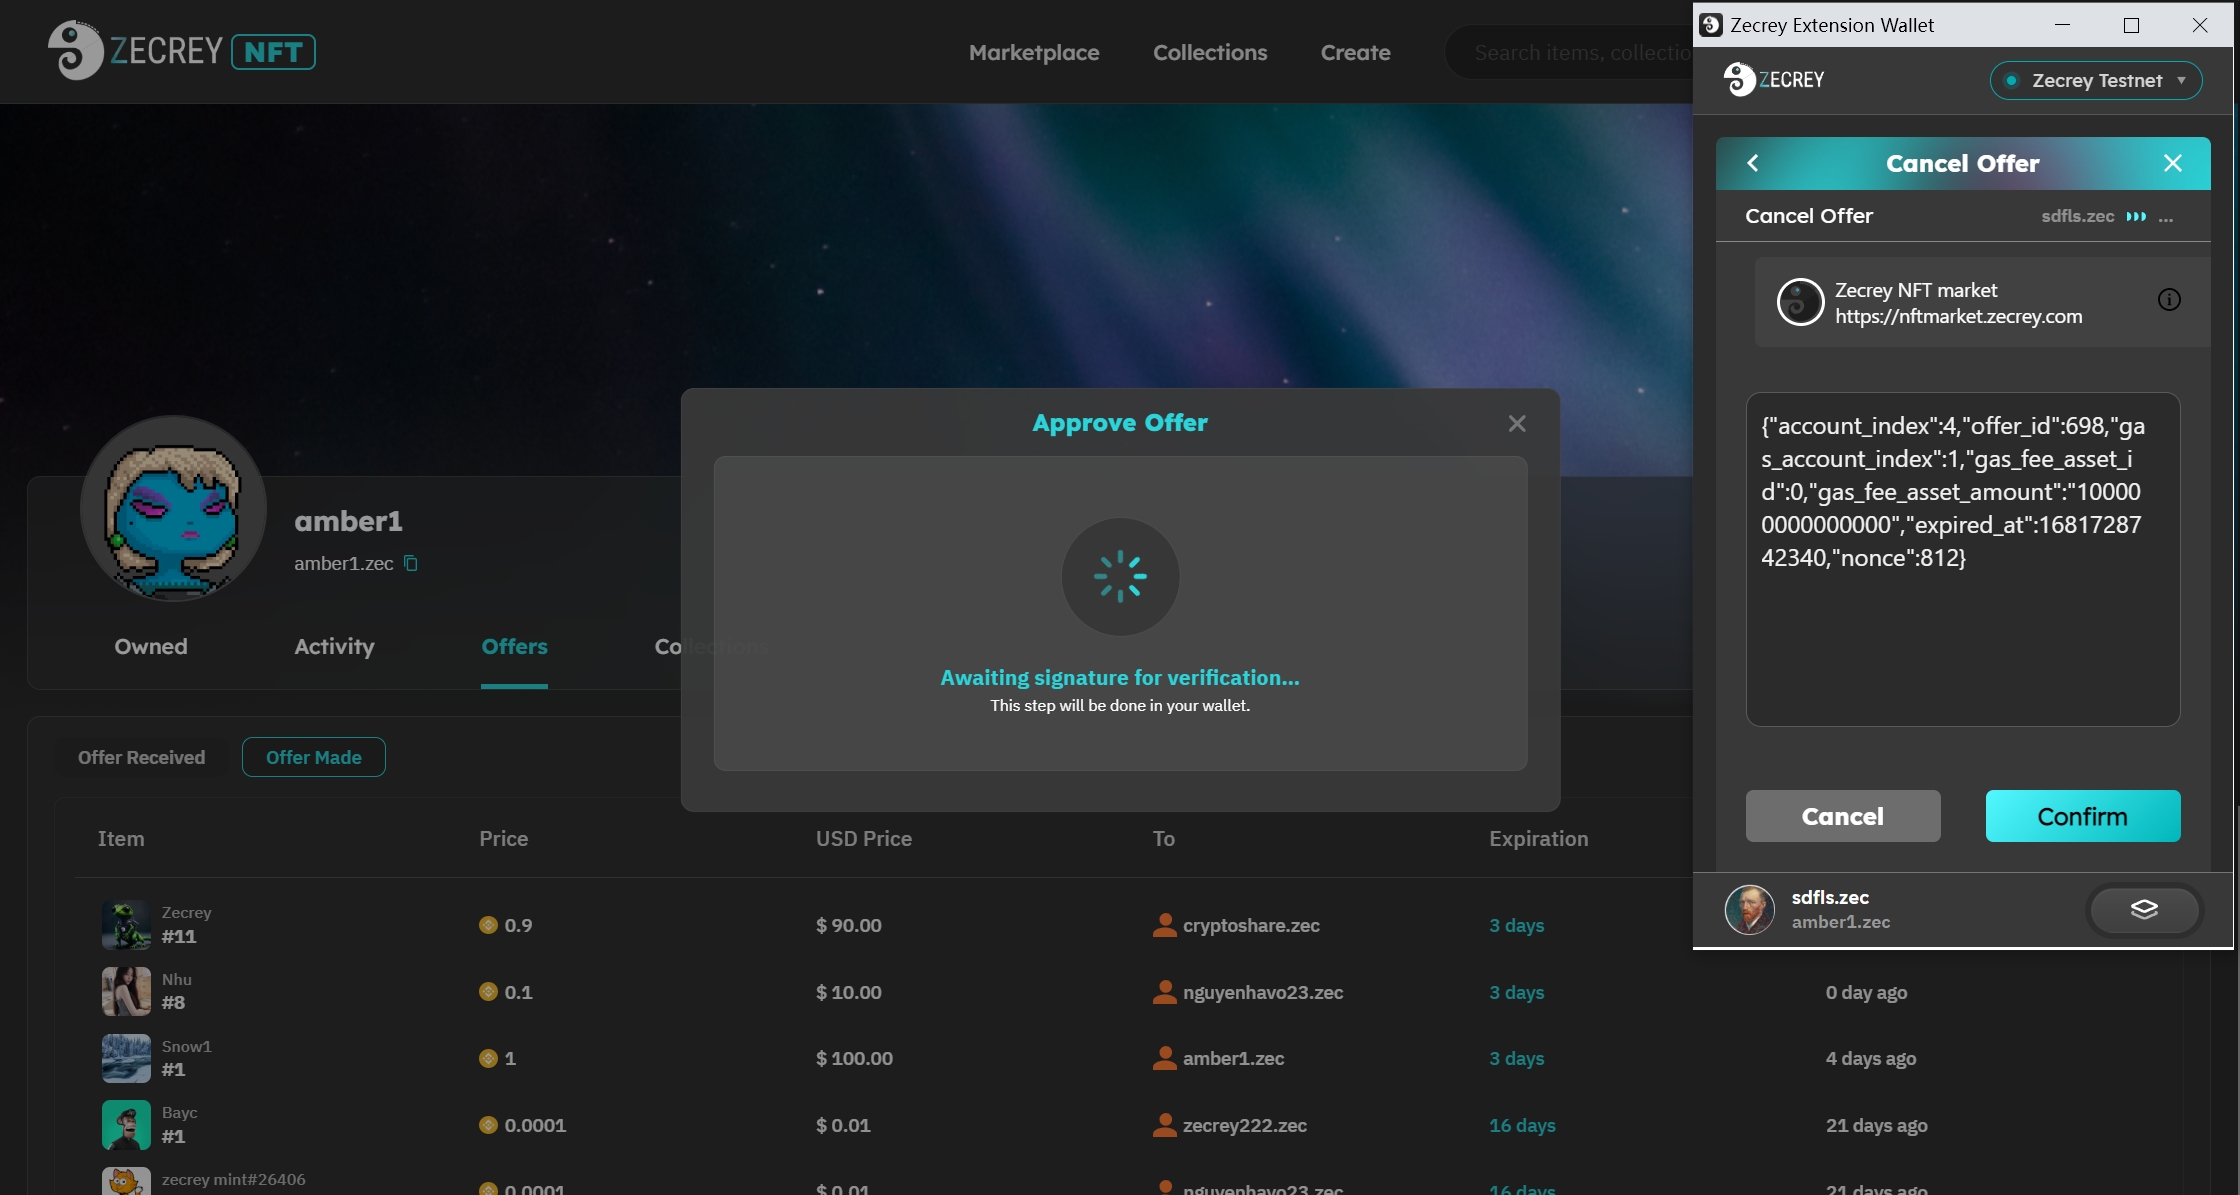Open the three-dots menu next to sdfls.zec
2240x1195 pixels.
coord(2165,217)
